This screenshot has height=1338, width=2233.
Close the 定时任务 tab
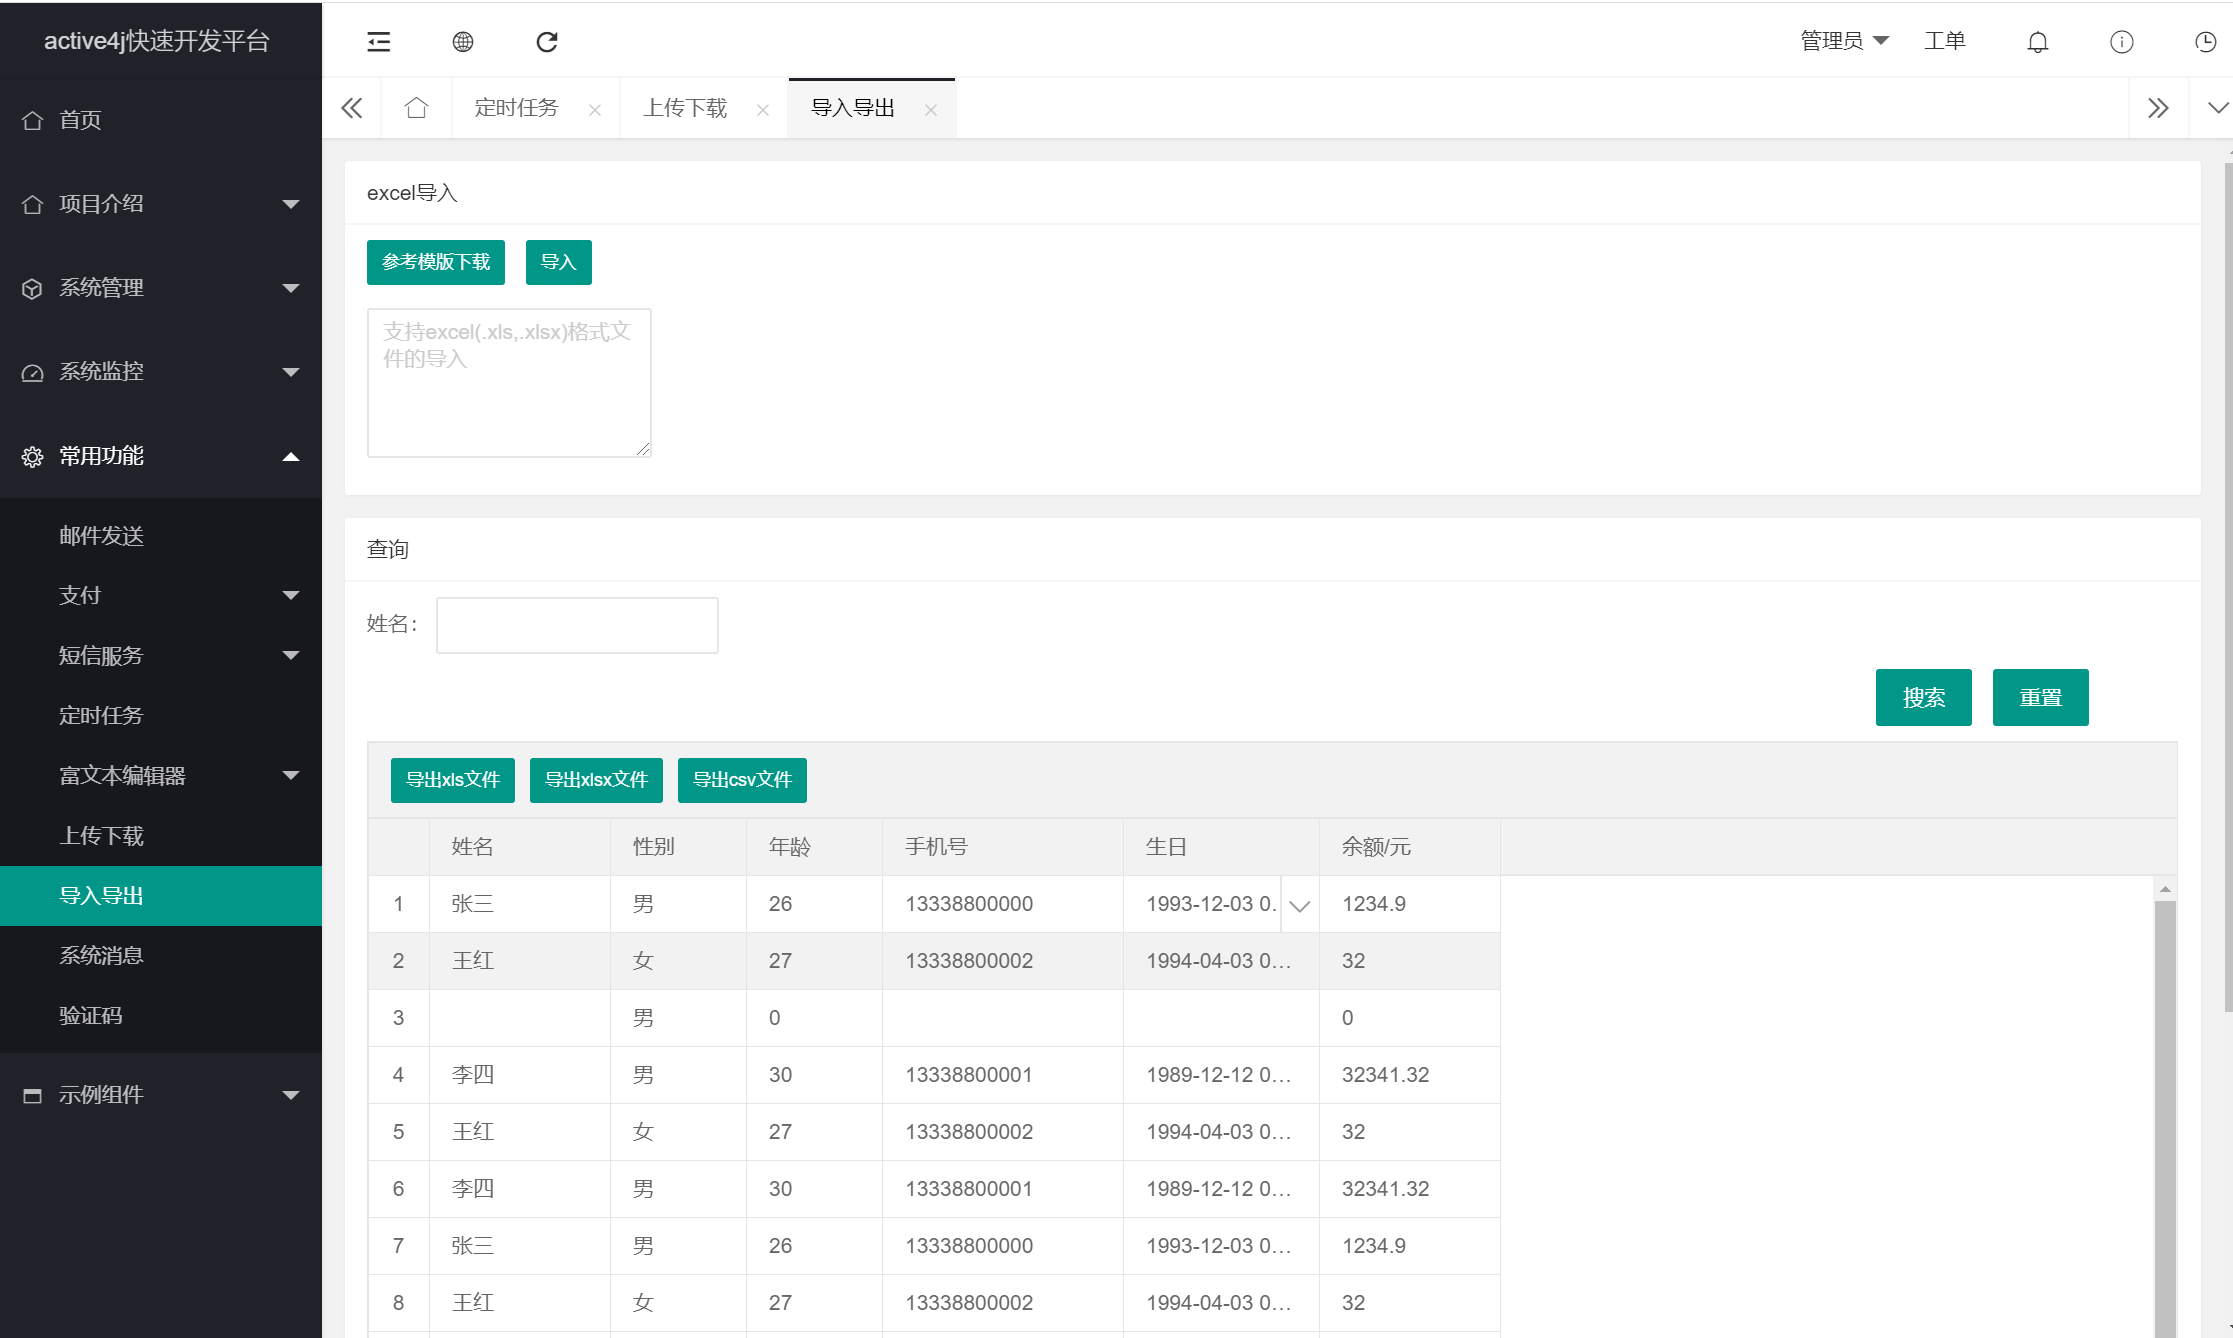[x=595, y=108]
